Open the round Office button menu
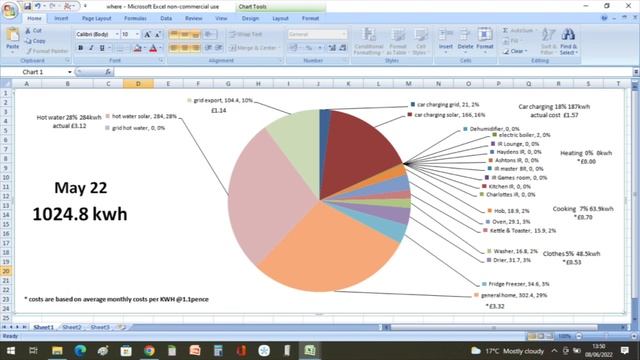The height and width of the screenshot is (360, 640). 10,10
